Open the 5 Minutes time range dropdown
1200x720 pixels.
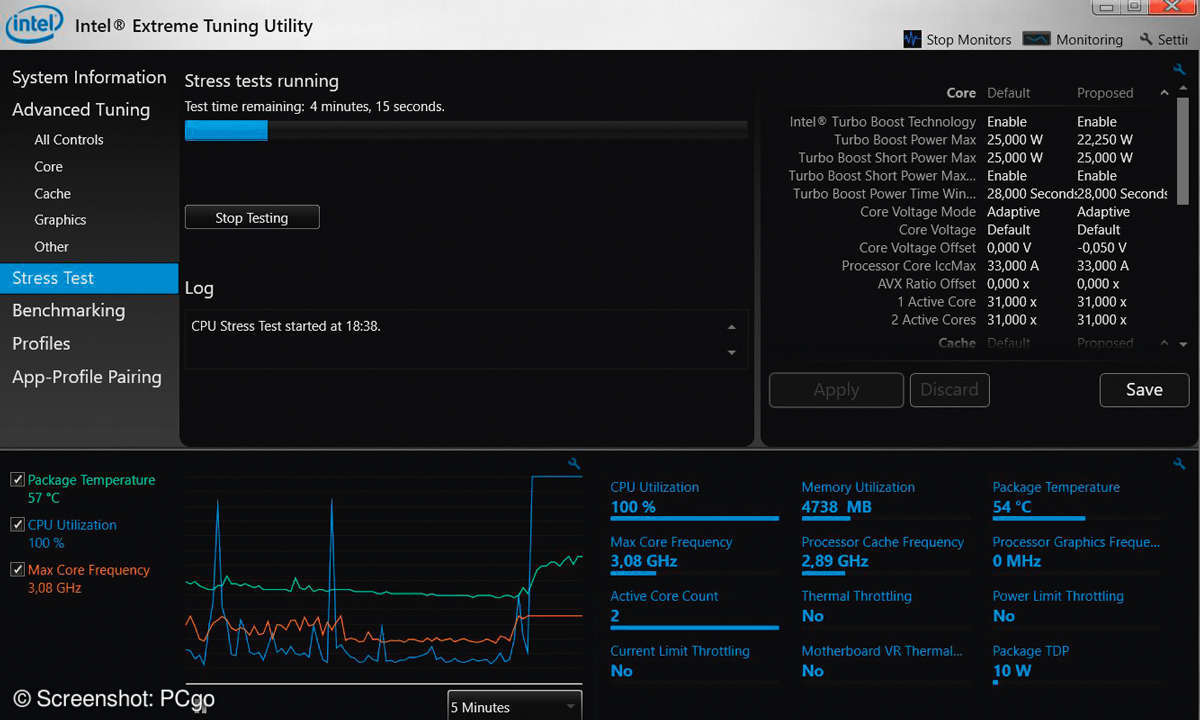[515, 706]
